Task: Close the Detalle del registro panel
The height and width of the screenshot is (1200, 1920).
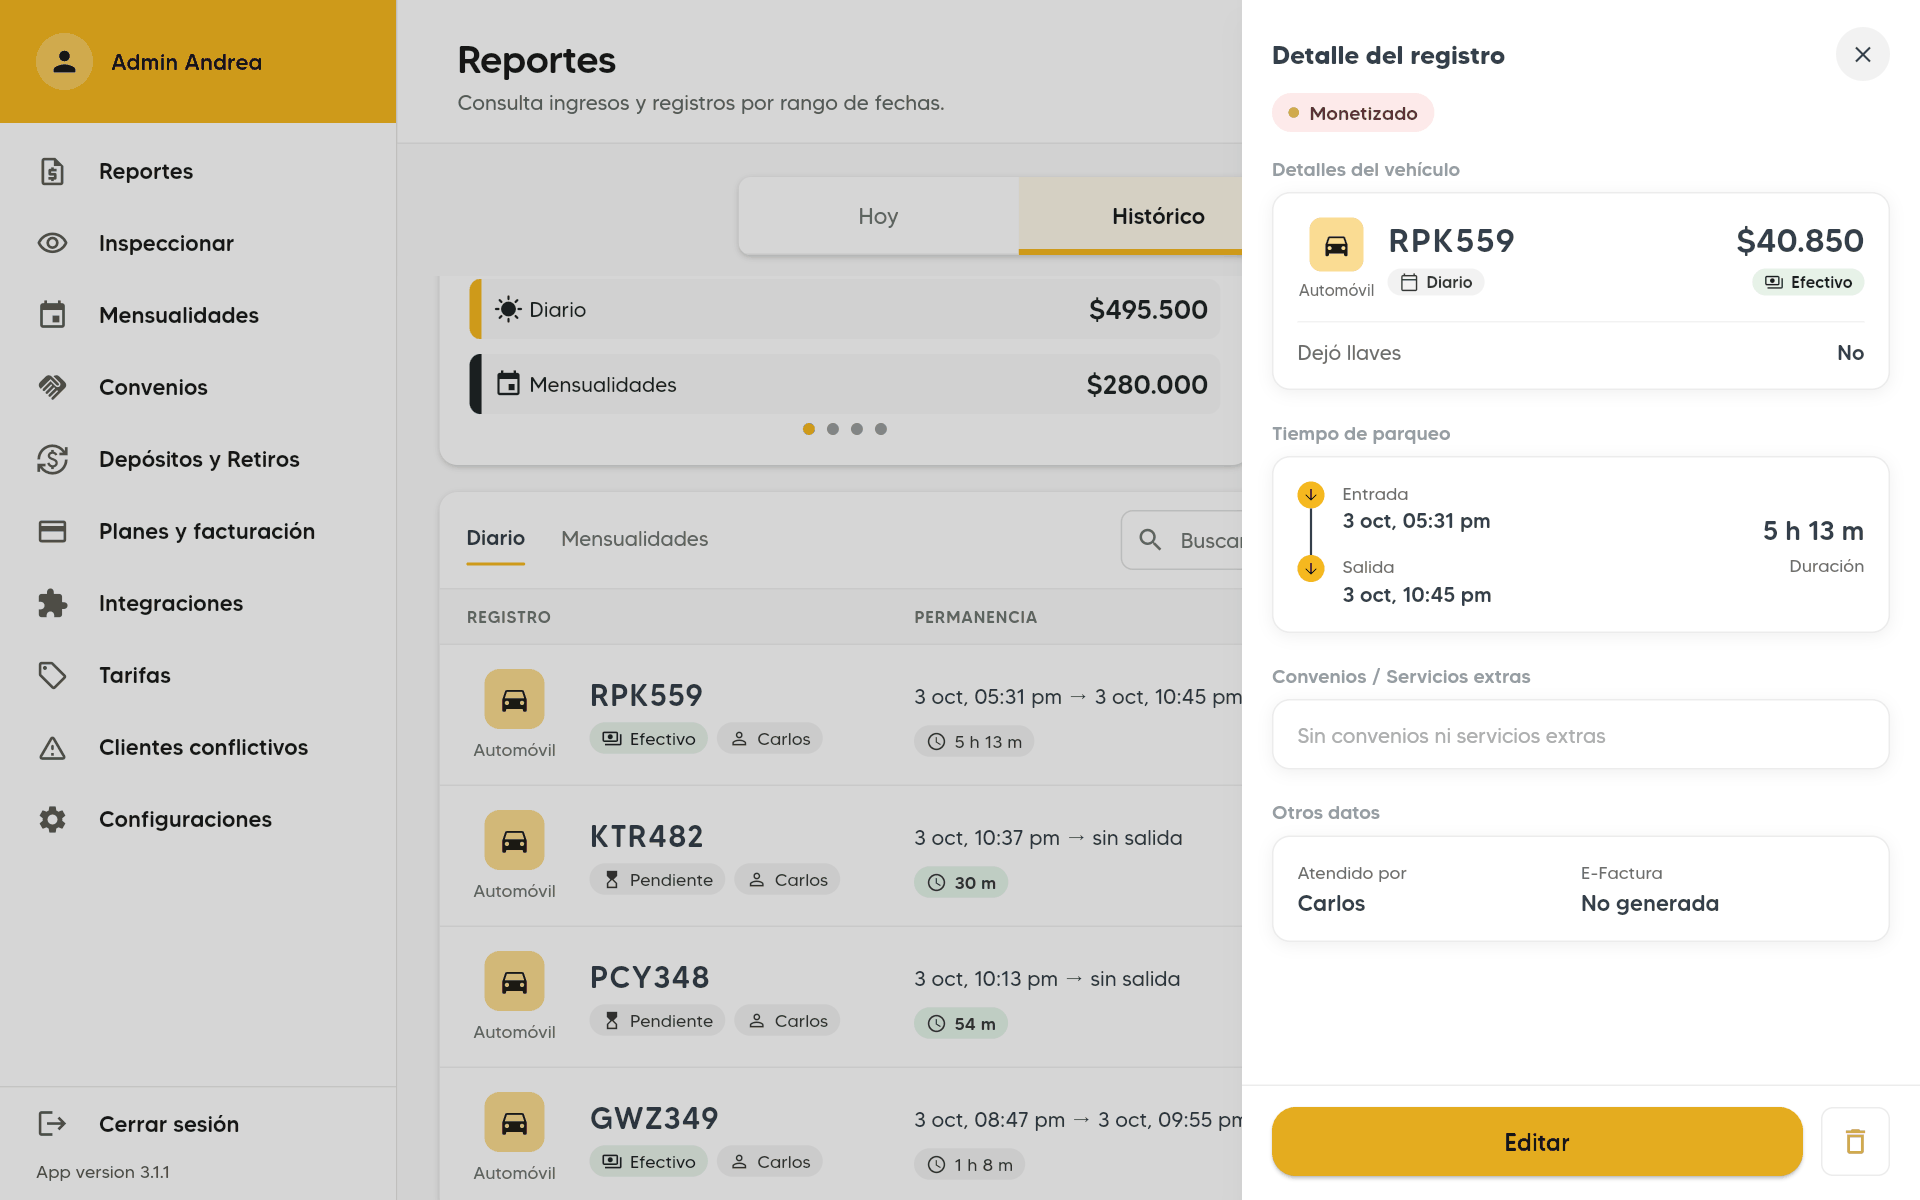Action: (1862, 54)
